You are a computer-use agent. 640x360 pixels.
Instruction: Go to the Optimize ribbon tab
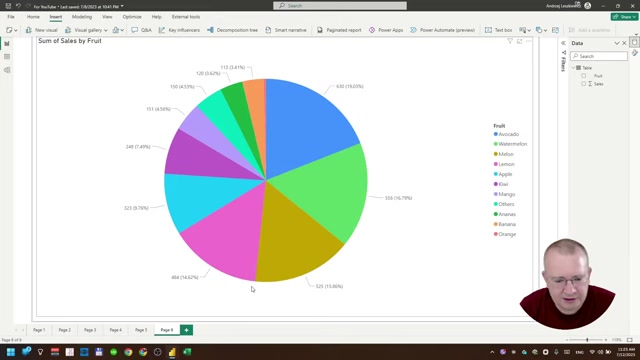pyautogui.click(x=132, y=17)
